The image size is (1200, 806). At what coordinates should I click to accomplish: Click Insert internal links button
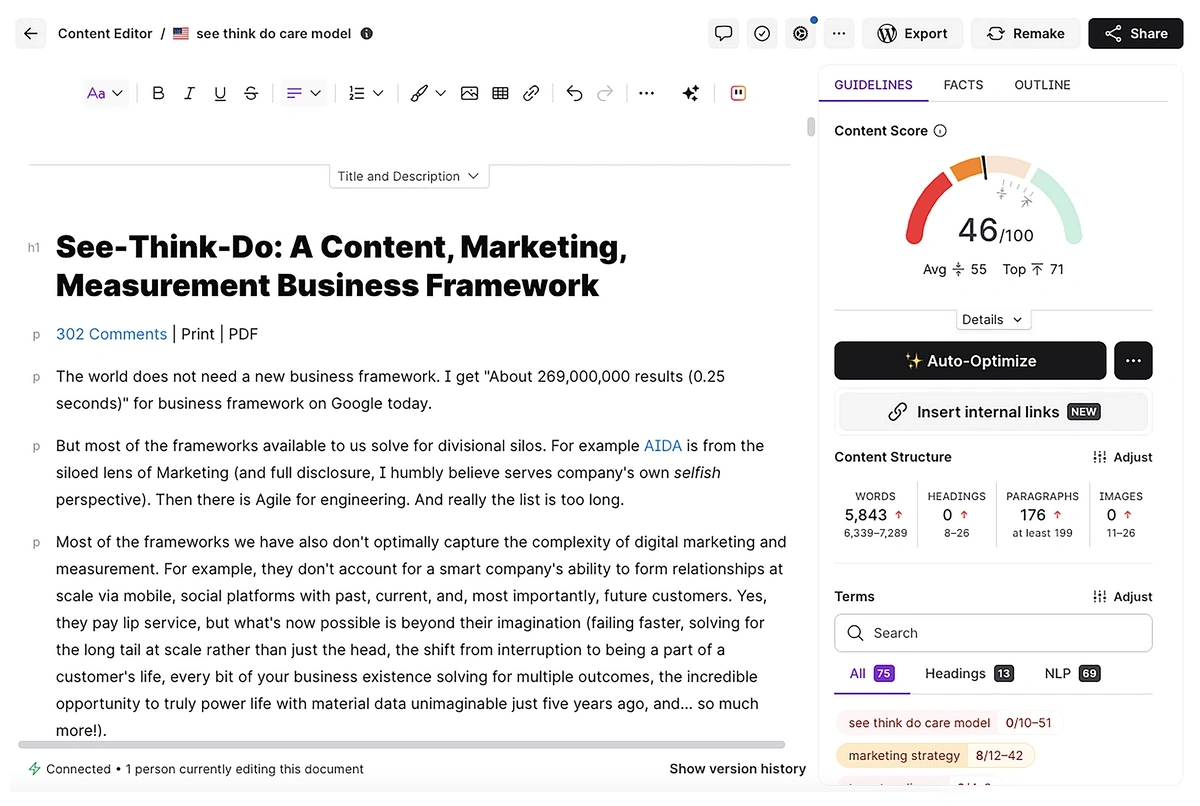[x=993, y=412]
